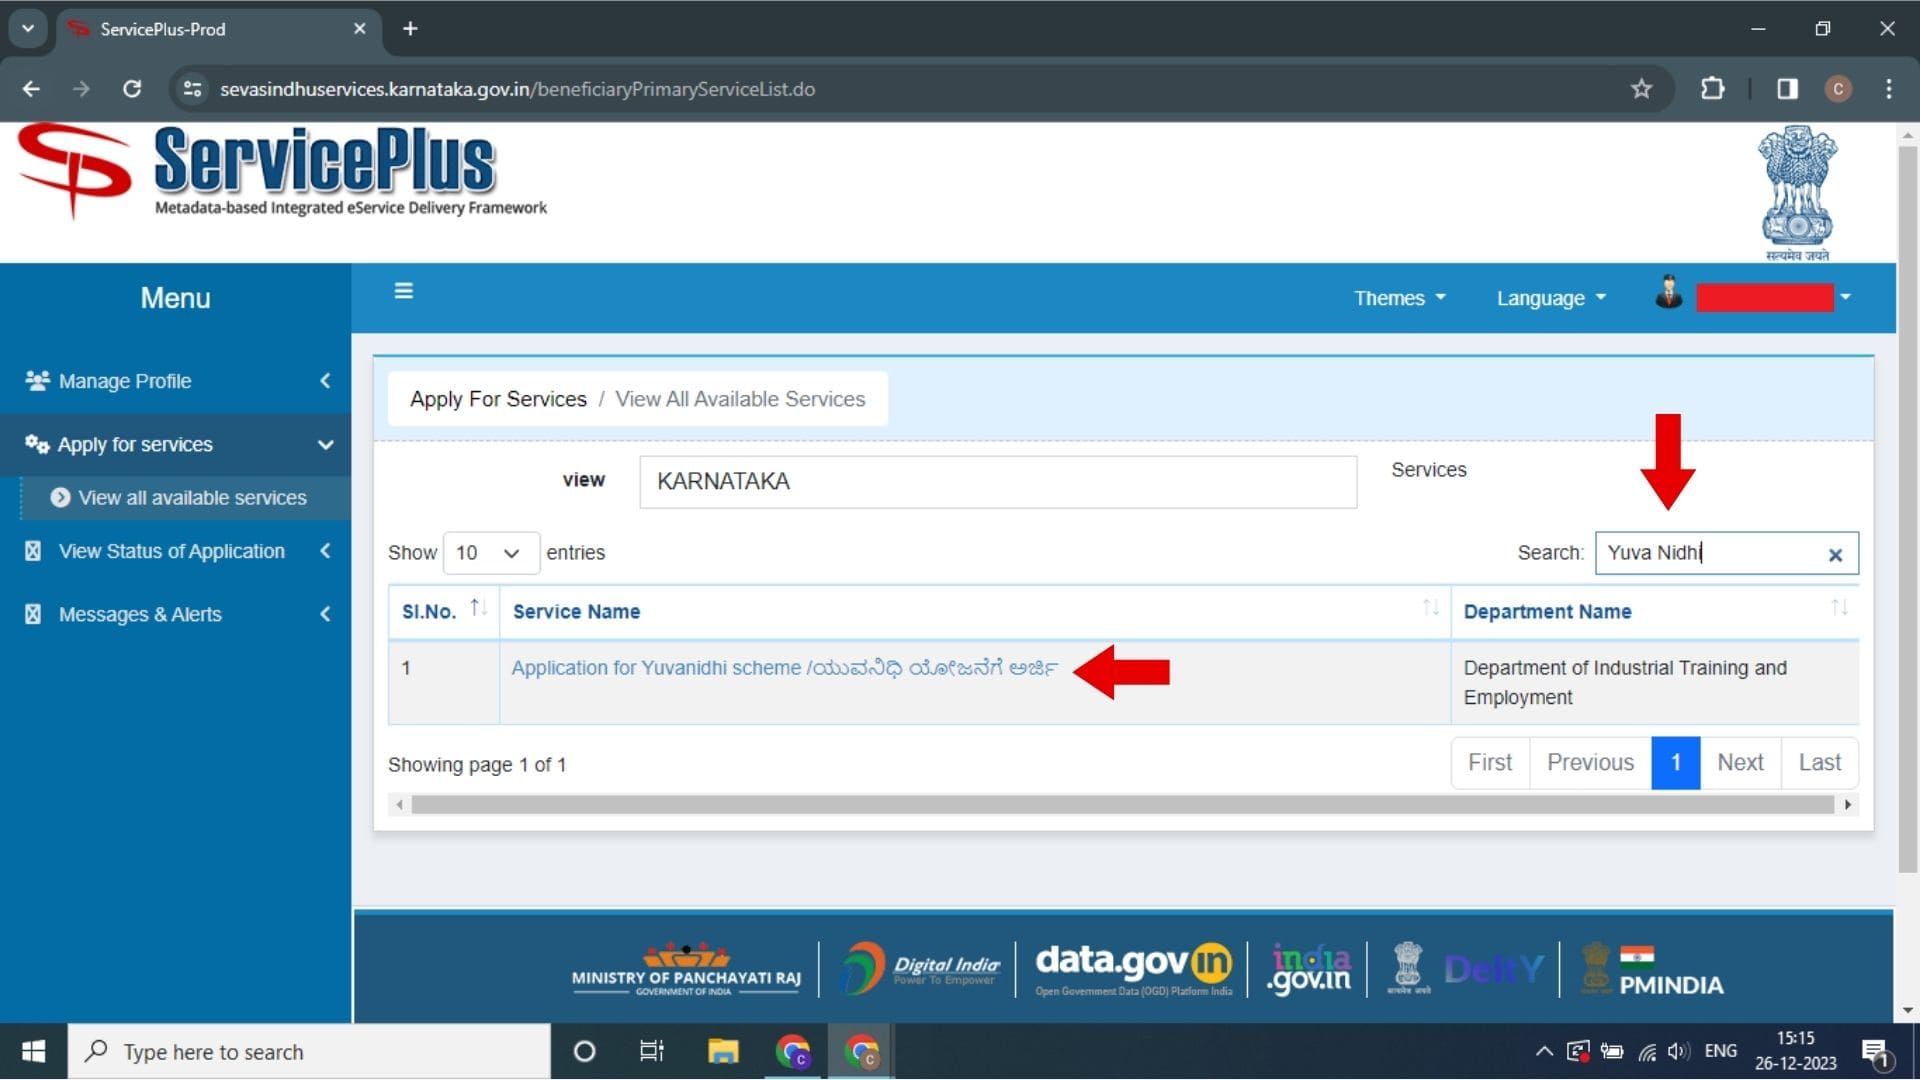1920x1080 pixels.
Task: Open the Show entries dropdown
Action: click(x=489, y=552)
